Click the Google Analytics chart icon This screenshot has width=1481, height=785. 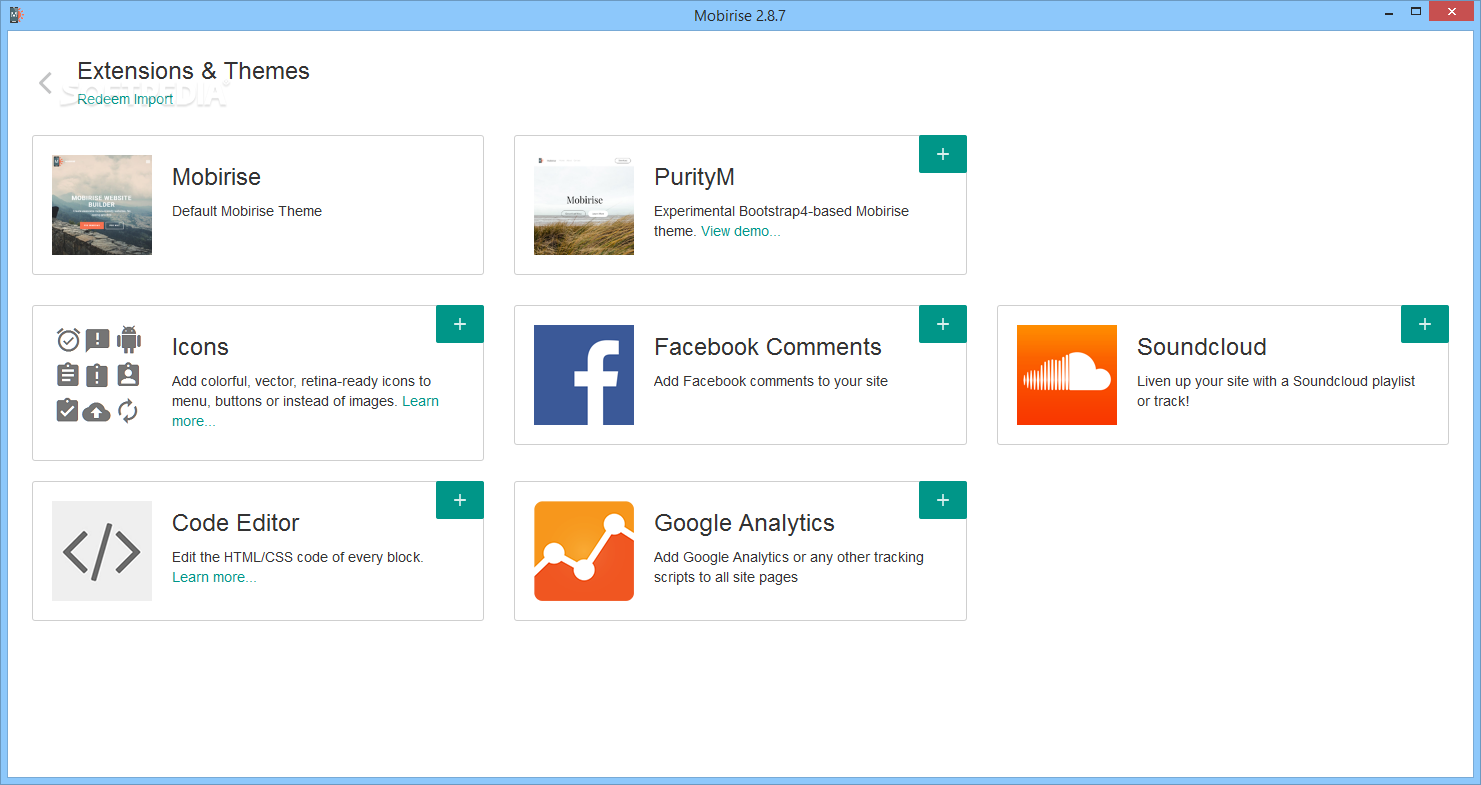pos(584,551)
